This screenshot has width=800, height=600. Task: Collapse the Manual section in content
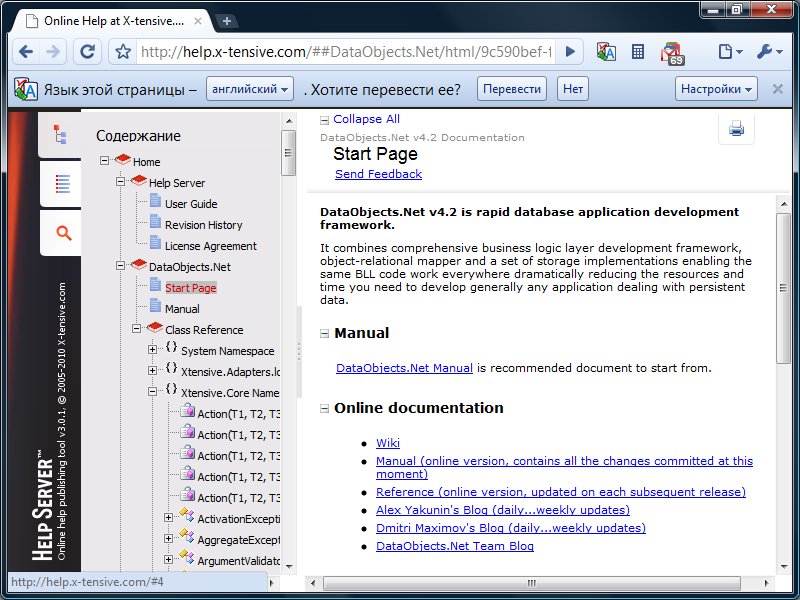pos(324,334)
